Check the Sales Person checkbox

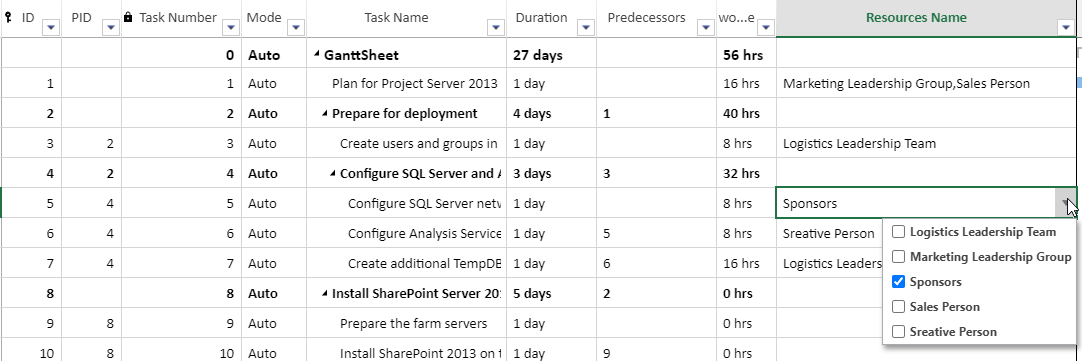(x=898, y=306)
